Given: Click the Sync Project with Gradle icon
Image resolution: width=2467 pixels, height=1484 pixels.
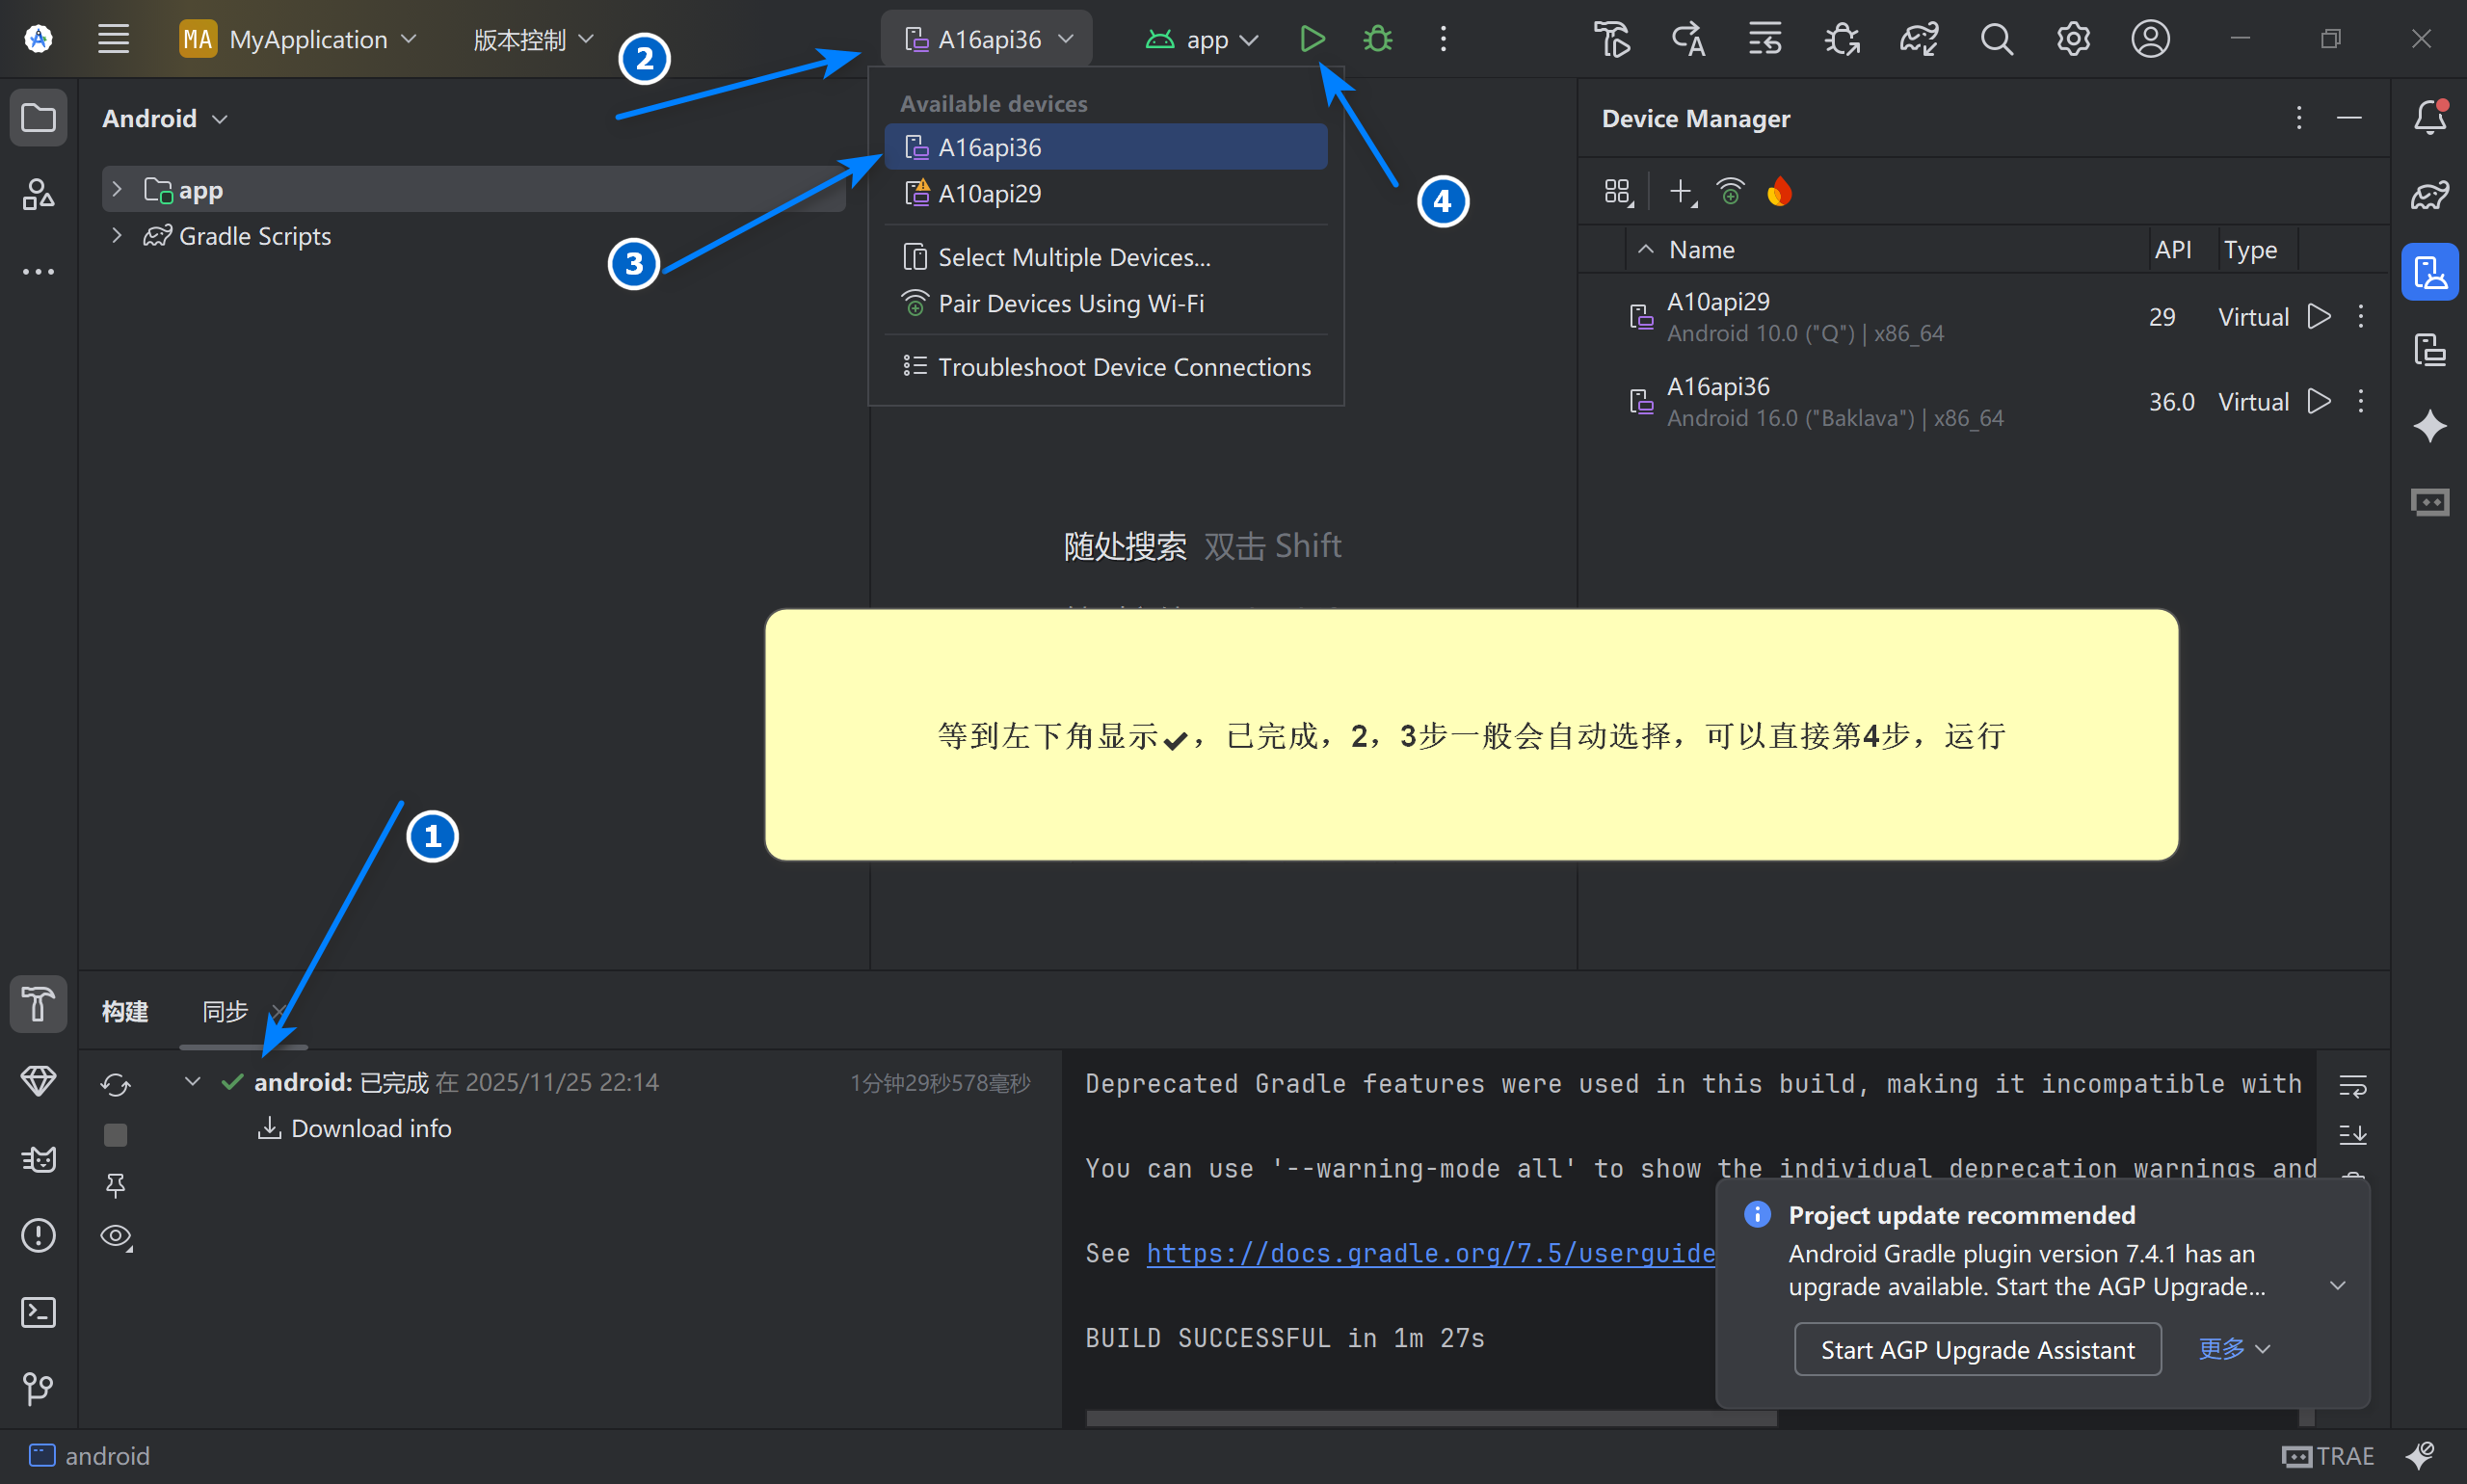Looking at the screenshot, I should point(1918,39).
